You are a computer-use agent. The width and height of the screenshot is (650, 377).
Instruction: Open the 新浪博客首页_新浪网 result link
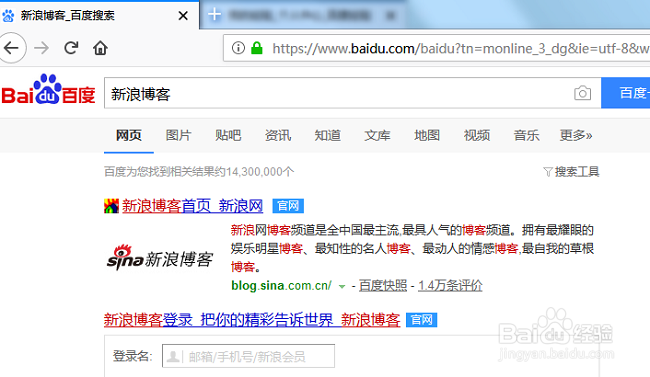[x=192, y=206]
